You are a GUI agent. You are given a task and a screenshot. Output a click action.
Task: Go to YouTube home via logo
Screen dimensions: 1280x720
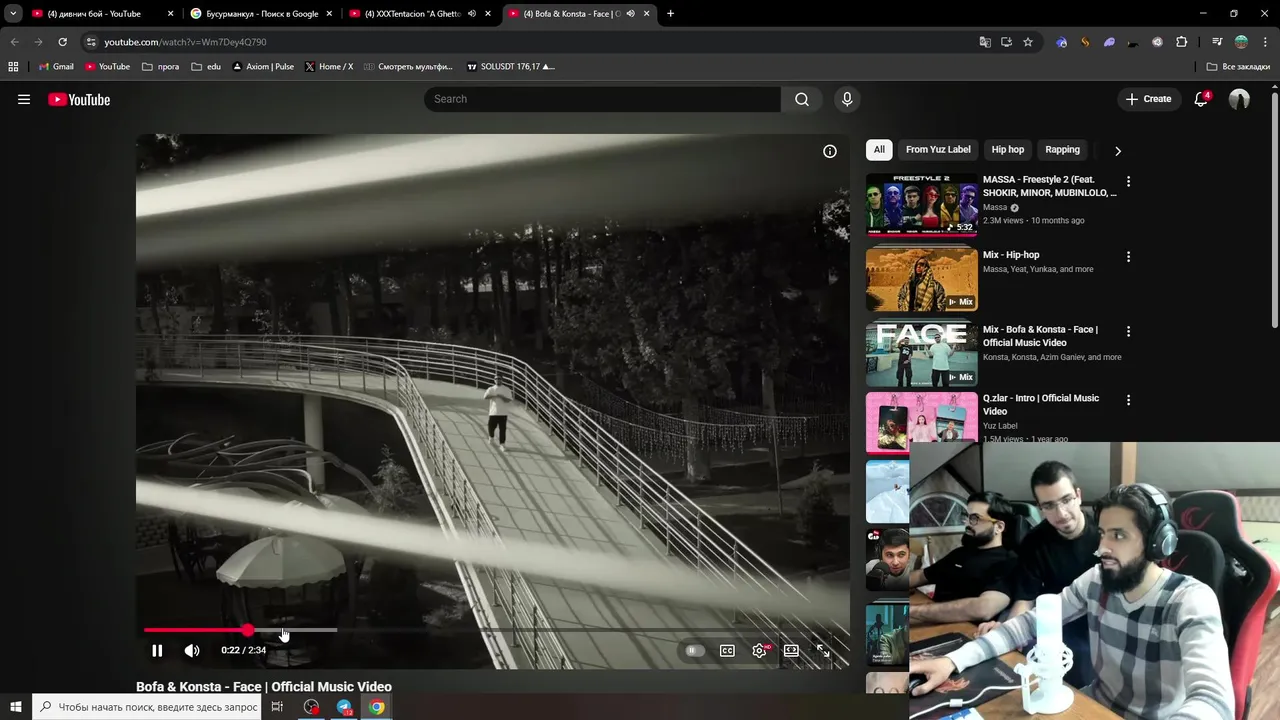coord(79,99)
